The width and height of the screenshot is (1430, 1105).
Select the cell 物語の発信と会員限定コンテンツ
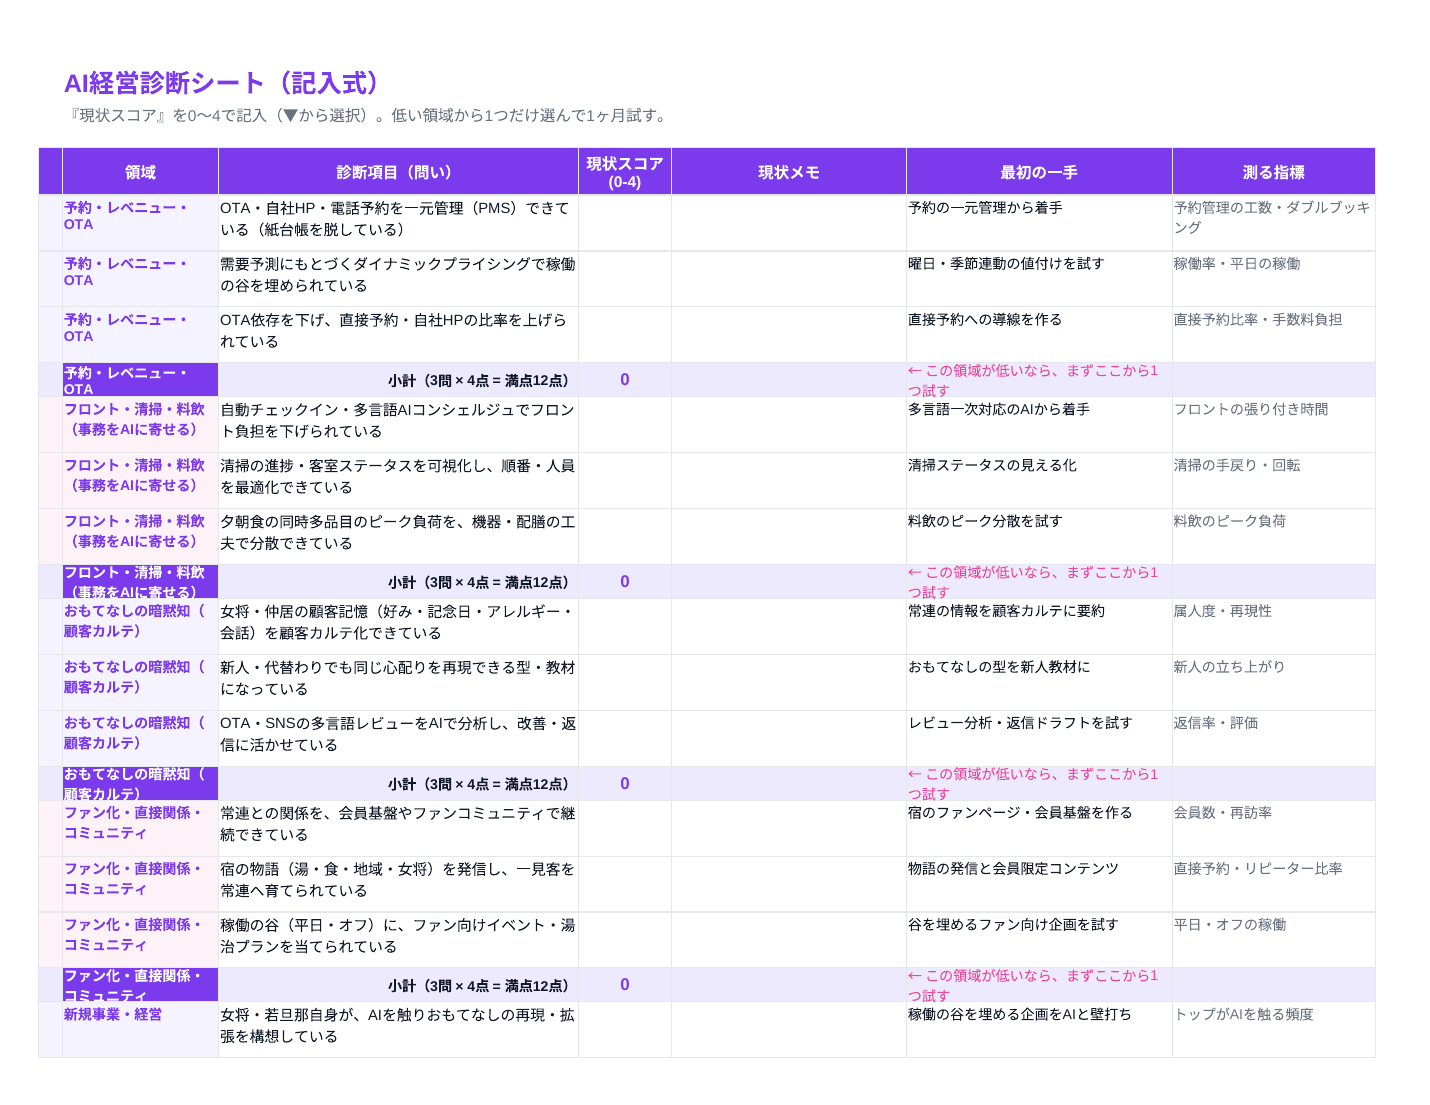pos(1039,884)
